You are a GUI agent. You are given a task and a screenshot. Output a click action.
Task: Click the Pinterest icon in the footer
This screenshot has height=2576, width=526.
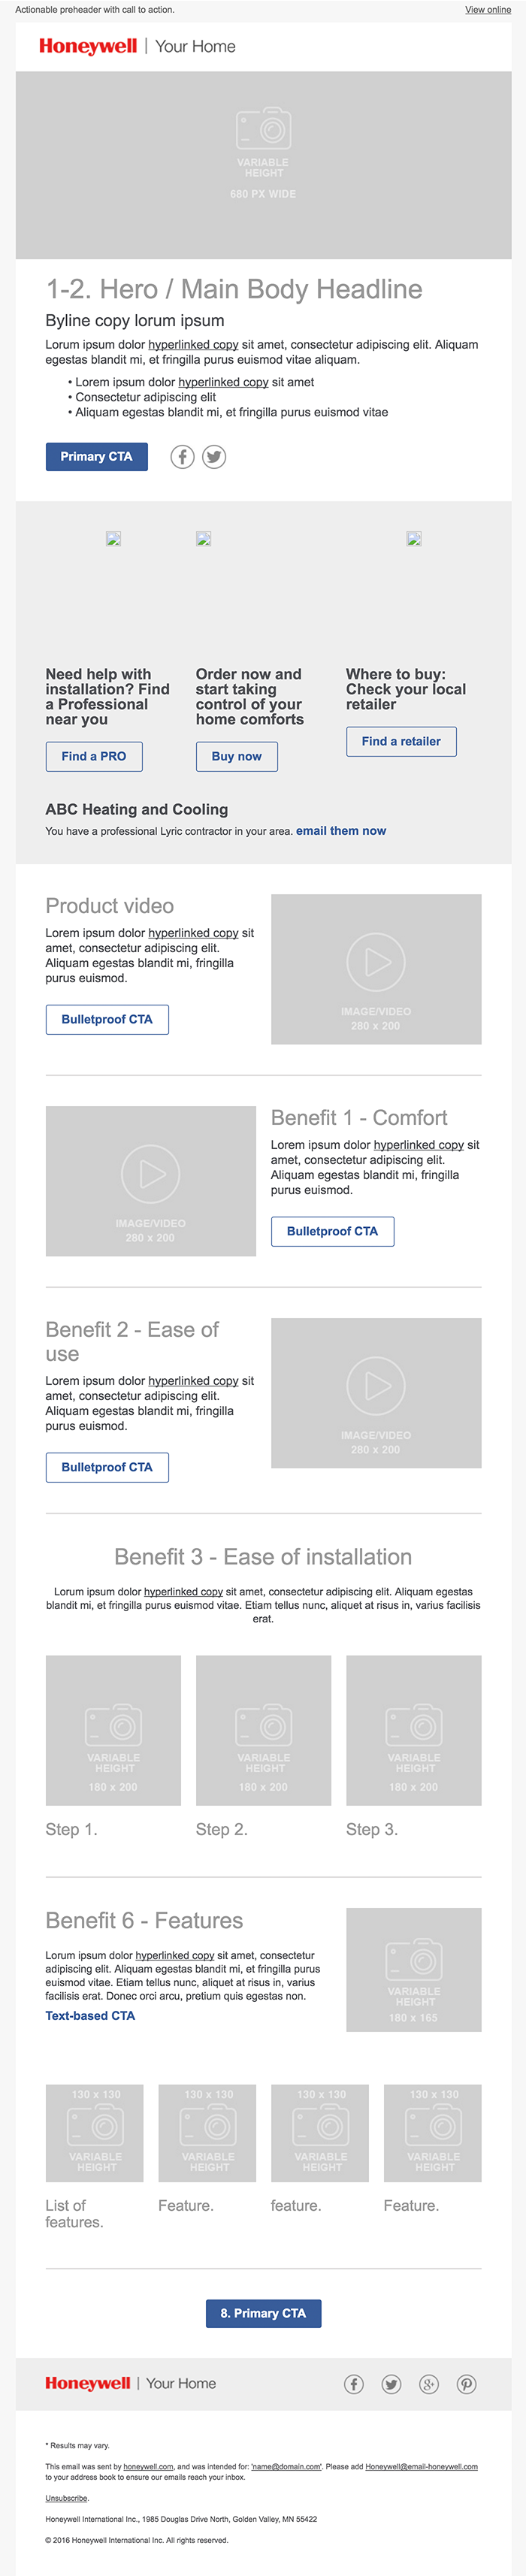[467, 2384]
